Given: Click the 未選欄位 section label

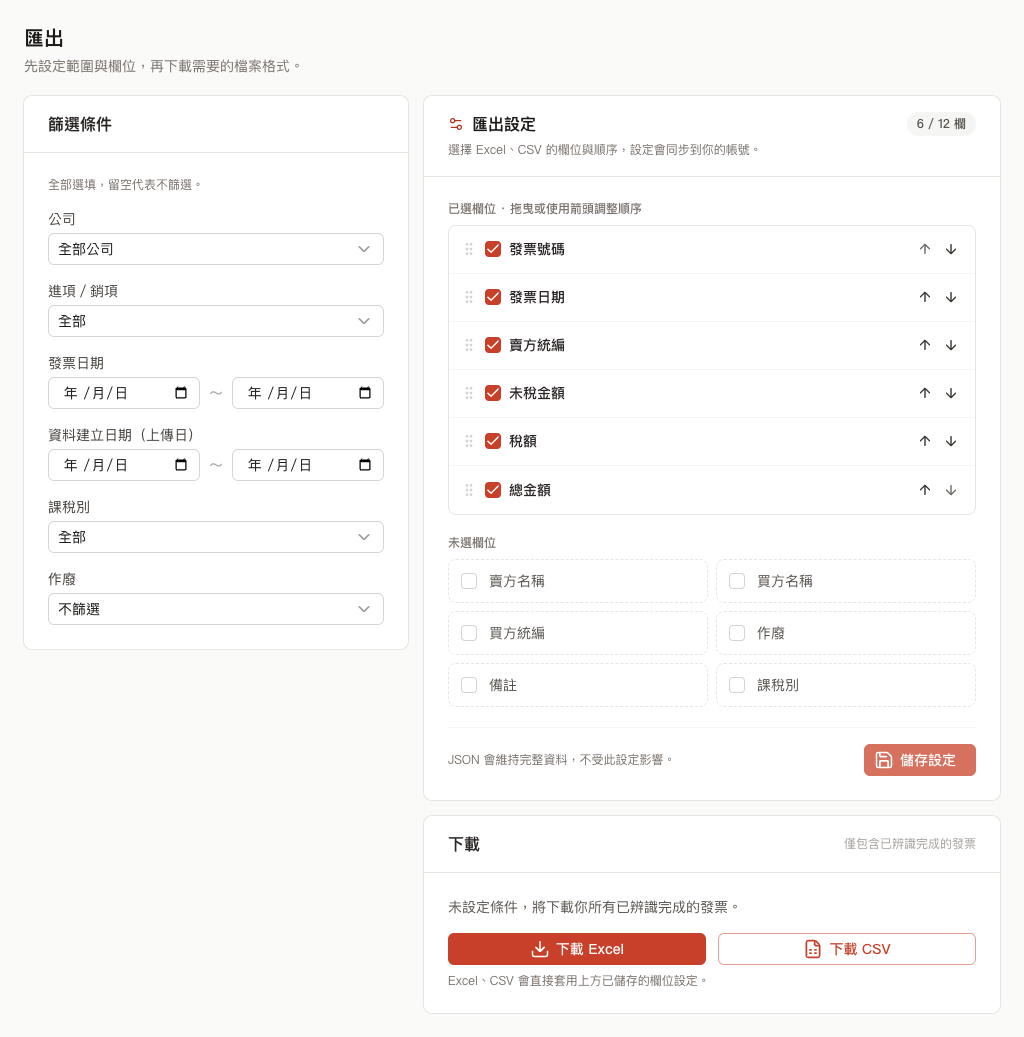Looking at the screenshot, I should coord(472,543).
